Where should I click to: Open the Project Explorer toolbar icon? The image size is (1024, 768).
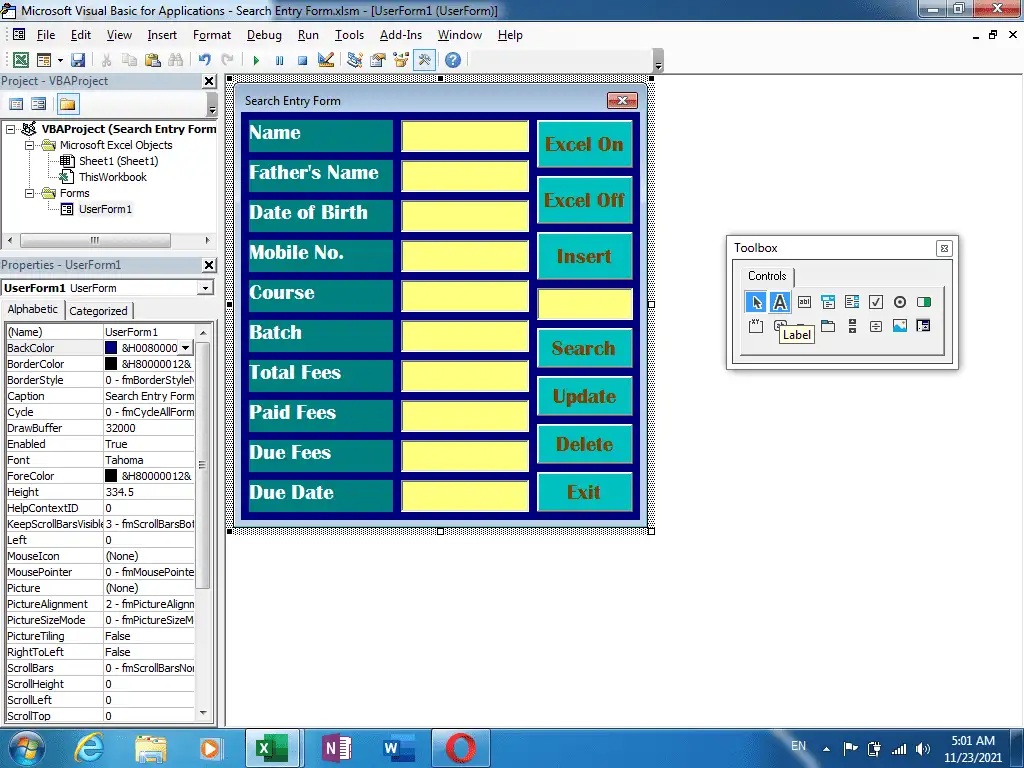tap(355, 60)
